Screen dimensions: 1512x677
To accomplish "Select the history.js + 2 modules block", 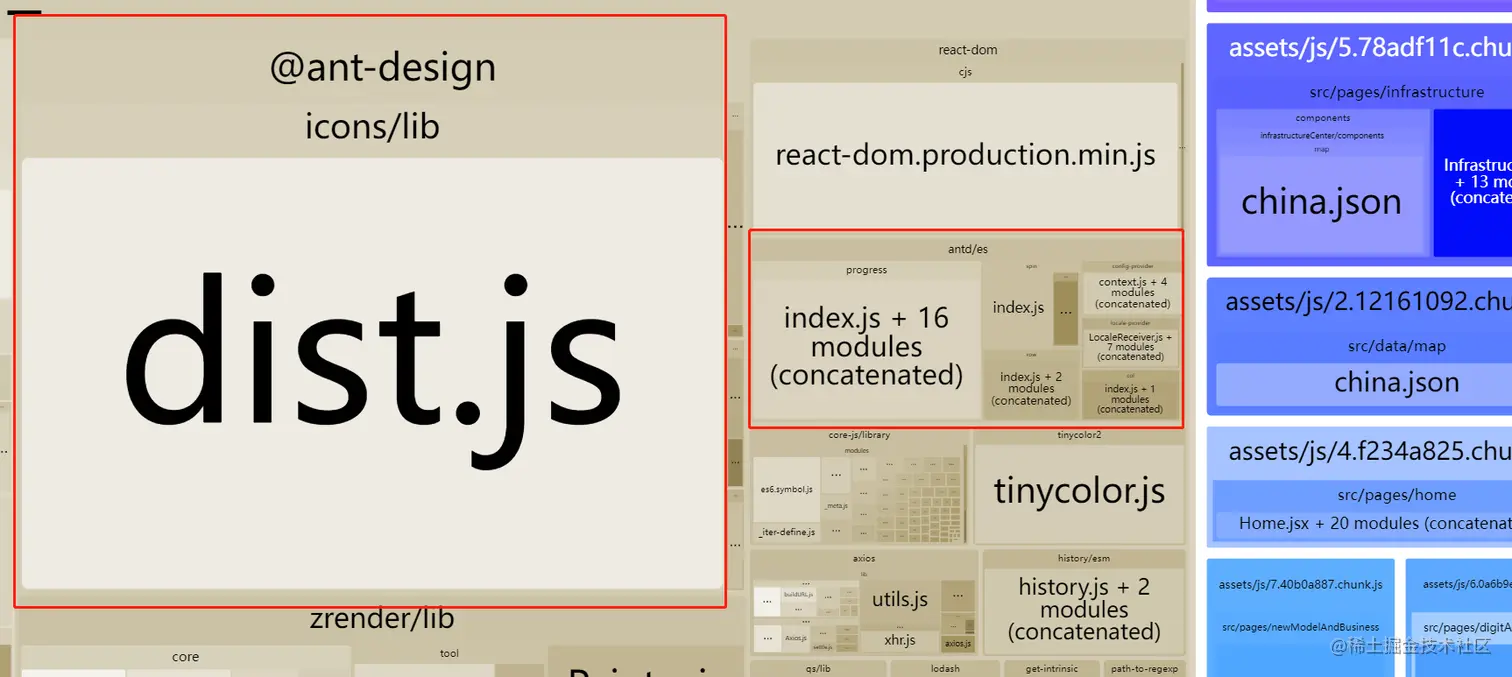I will (1084, 610).
